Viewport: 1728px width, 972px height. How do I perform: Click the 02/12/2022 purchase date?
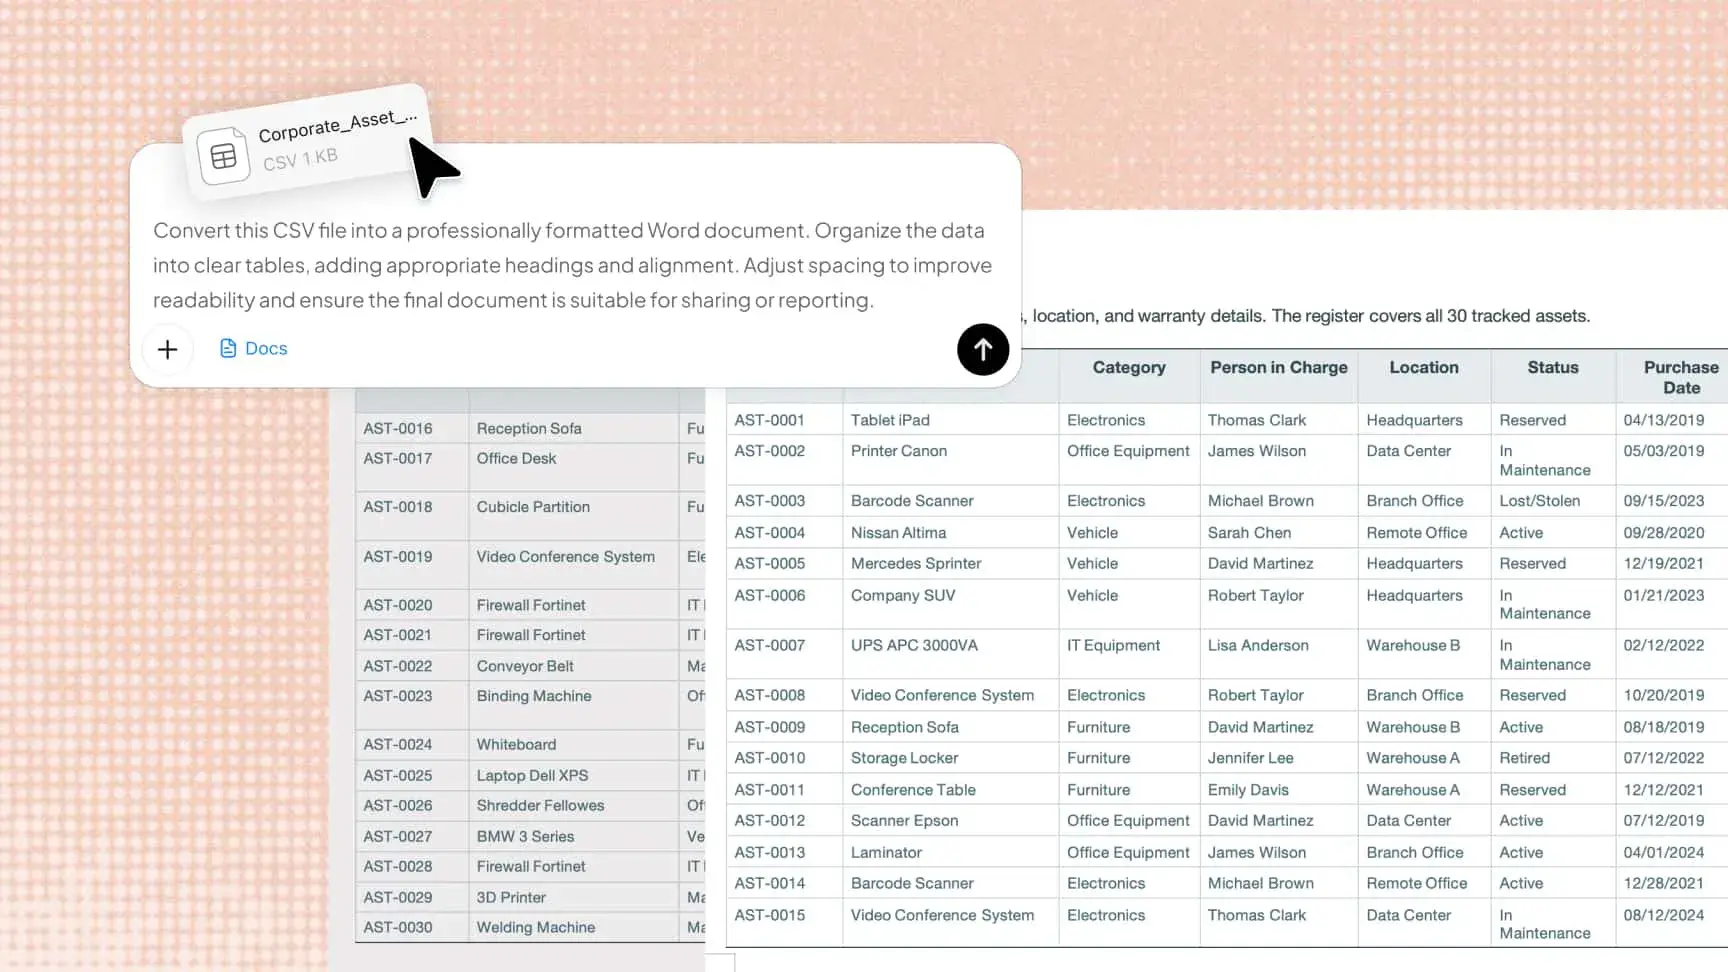[1664, 646]
